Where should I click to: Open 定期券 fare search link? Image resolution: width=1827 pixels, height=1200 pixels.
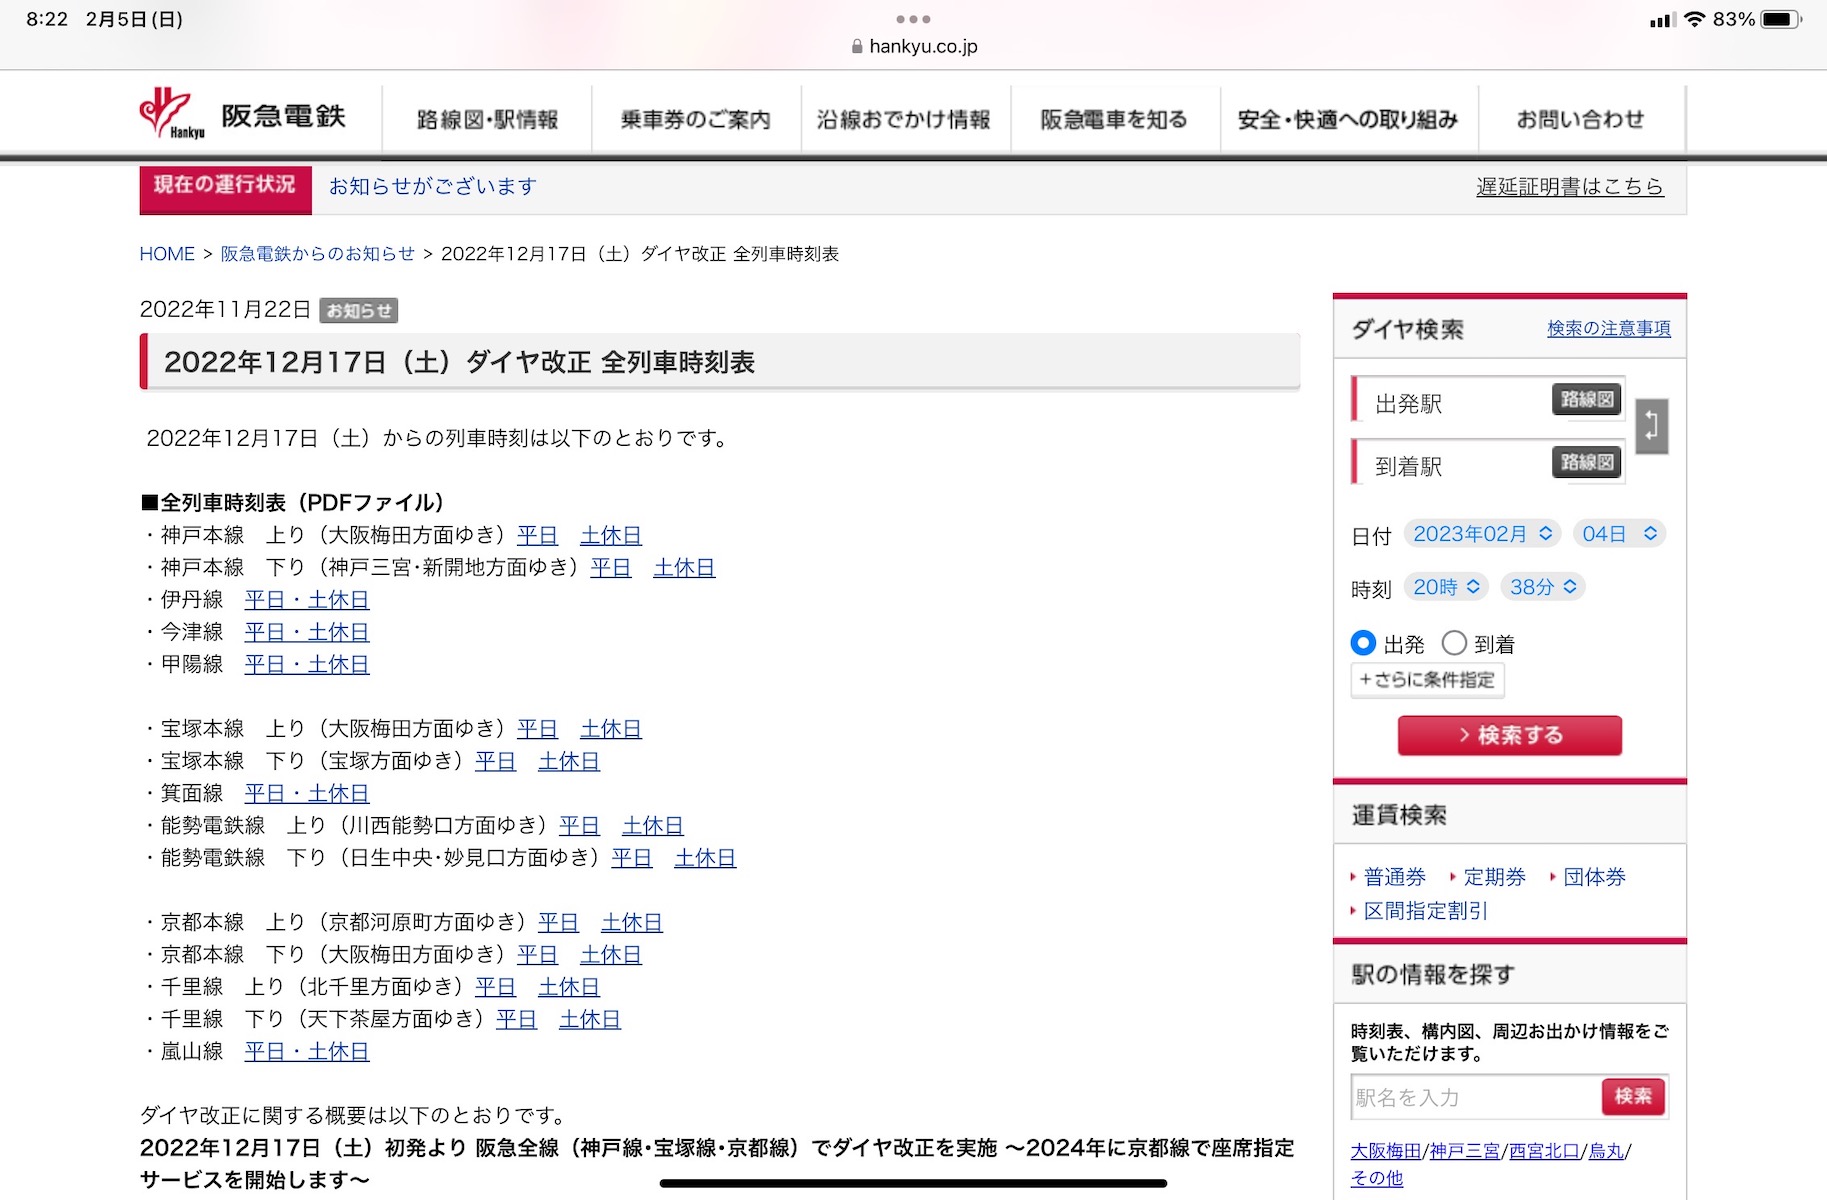tap(1495, 877)
